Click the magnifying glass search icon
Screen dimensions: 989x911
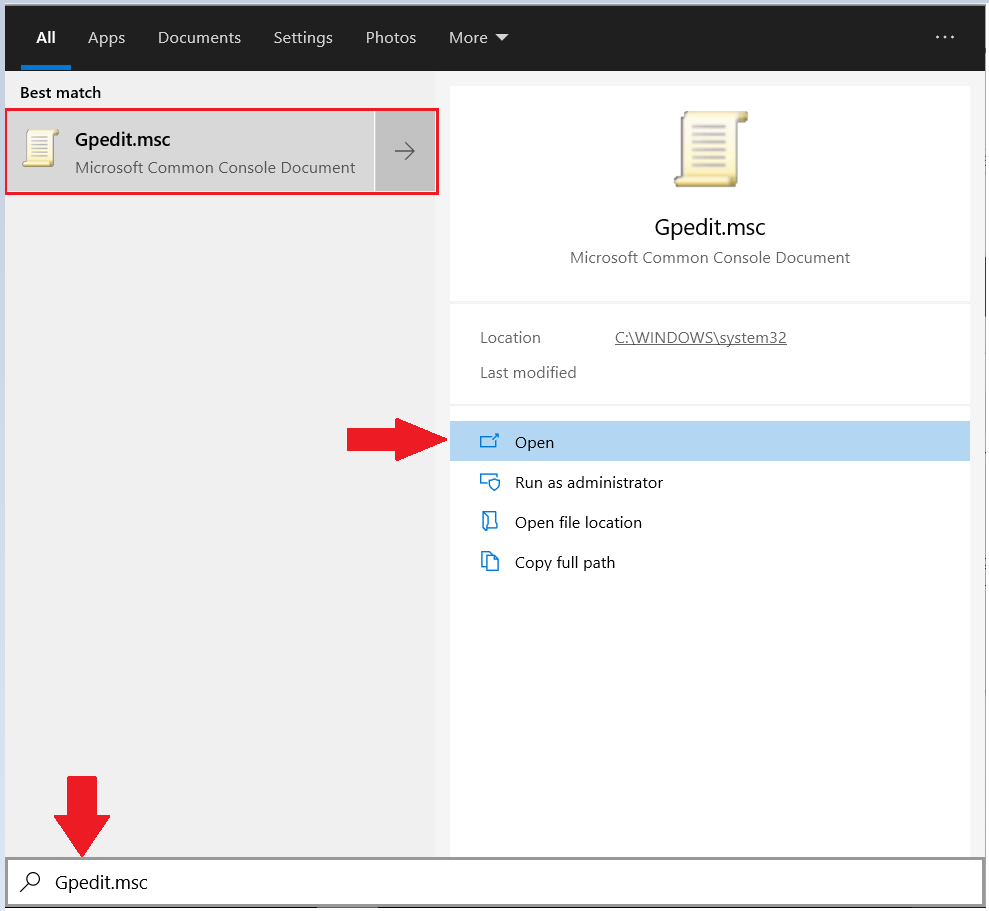point(32,882)
